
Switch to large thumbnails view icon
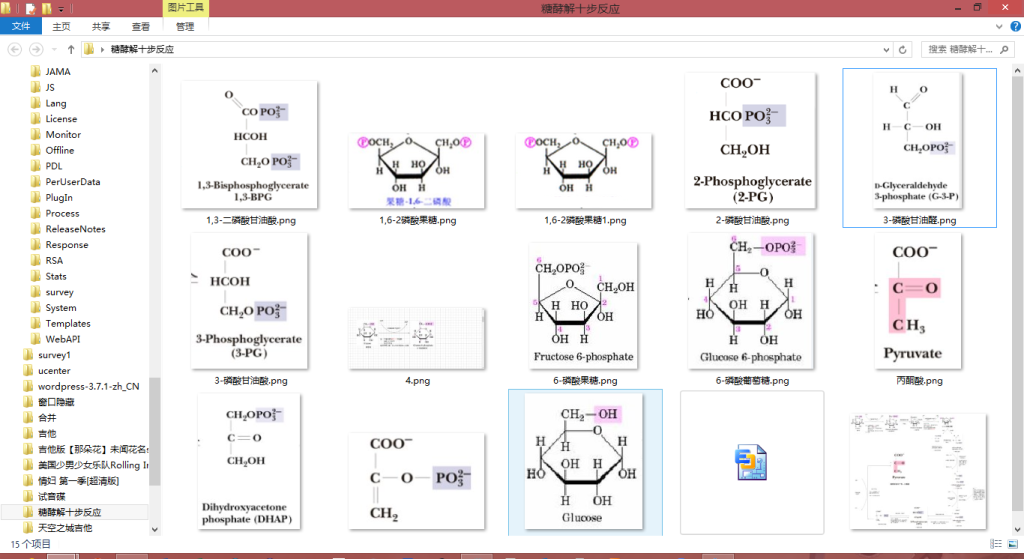pos(1013,544)
